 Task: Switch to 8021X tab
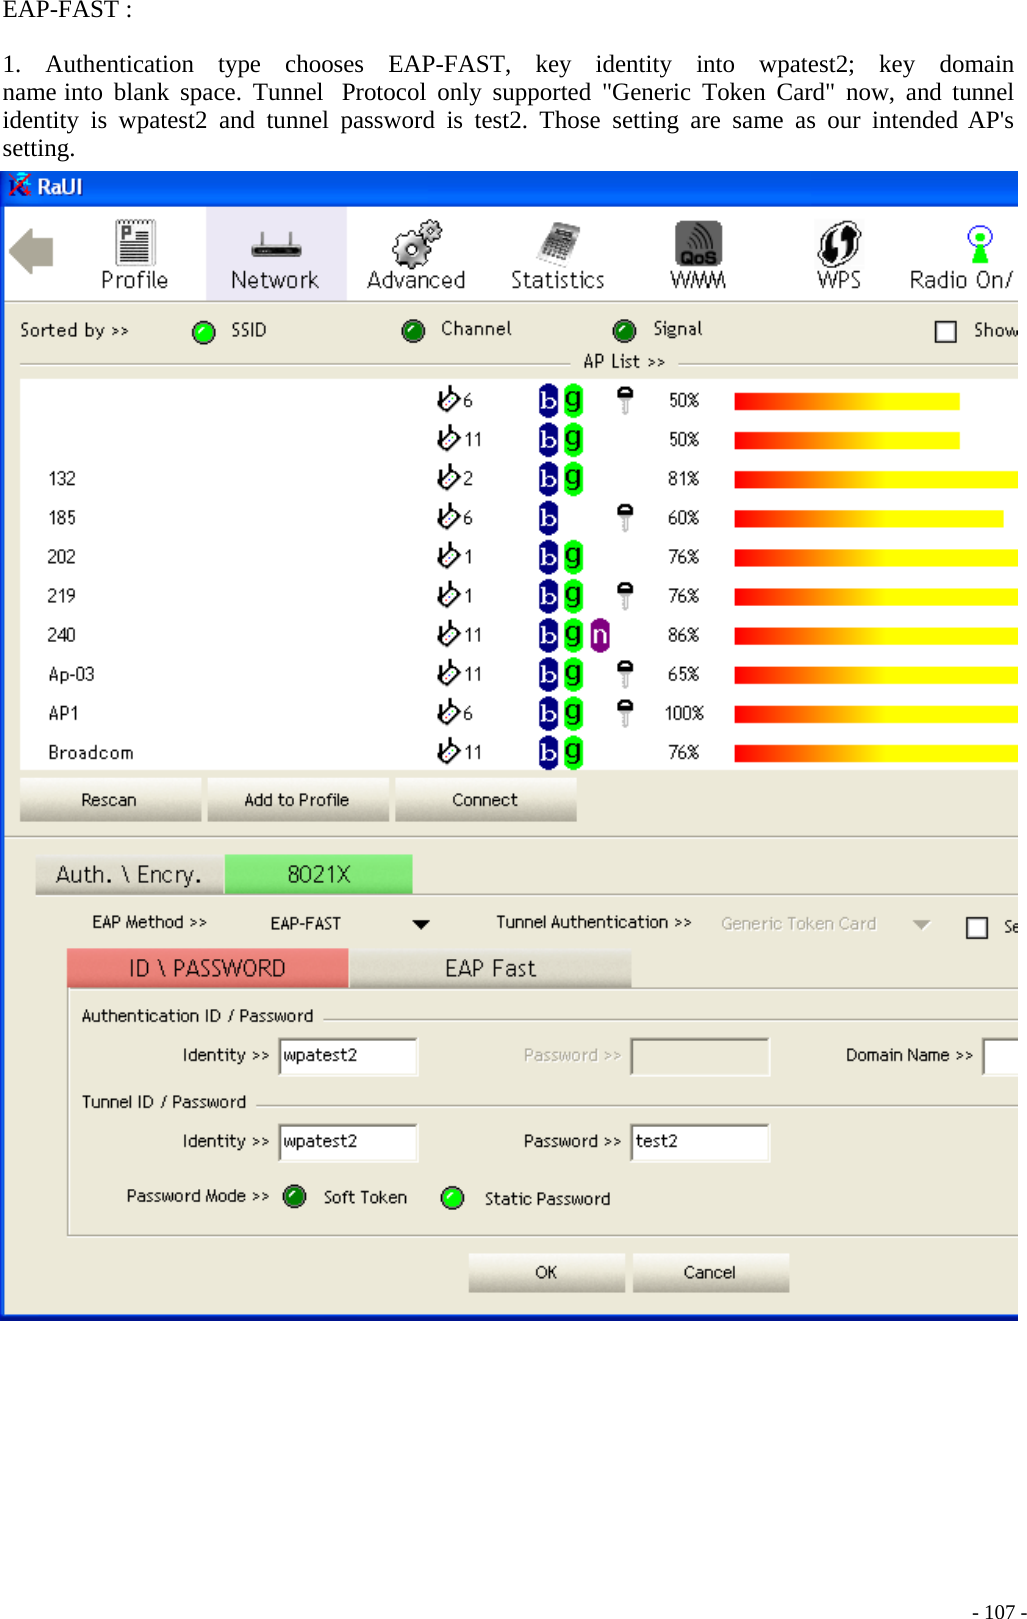pos(319,875)
